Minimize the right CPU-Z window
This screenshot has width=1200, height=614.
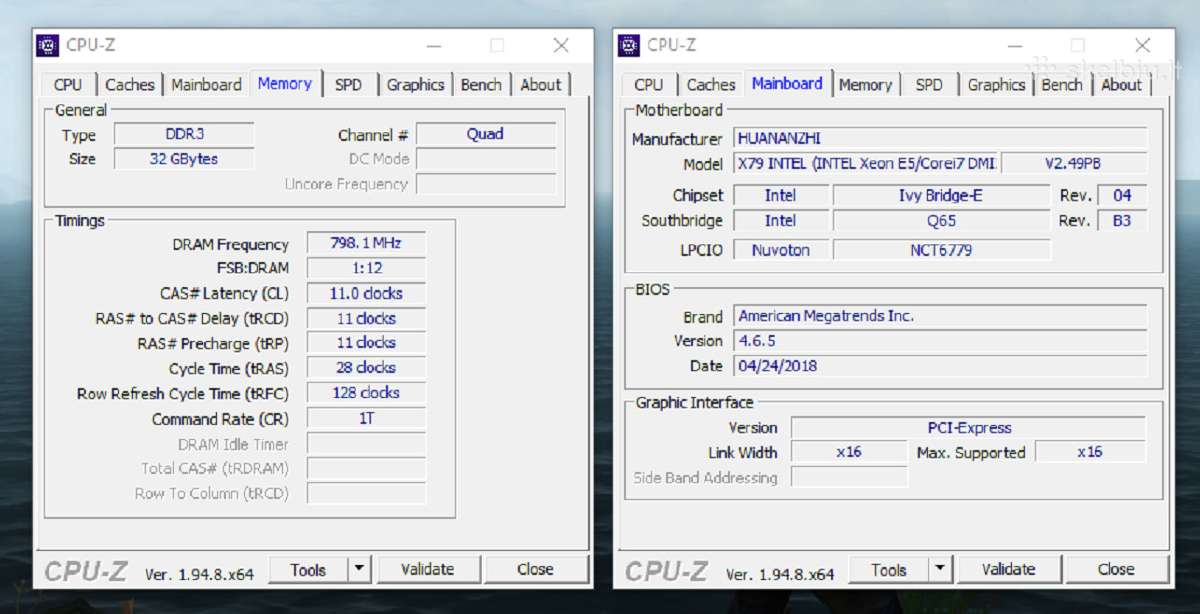pos(1015,46)
